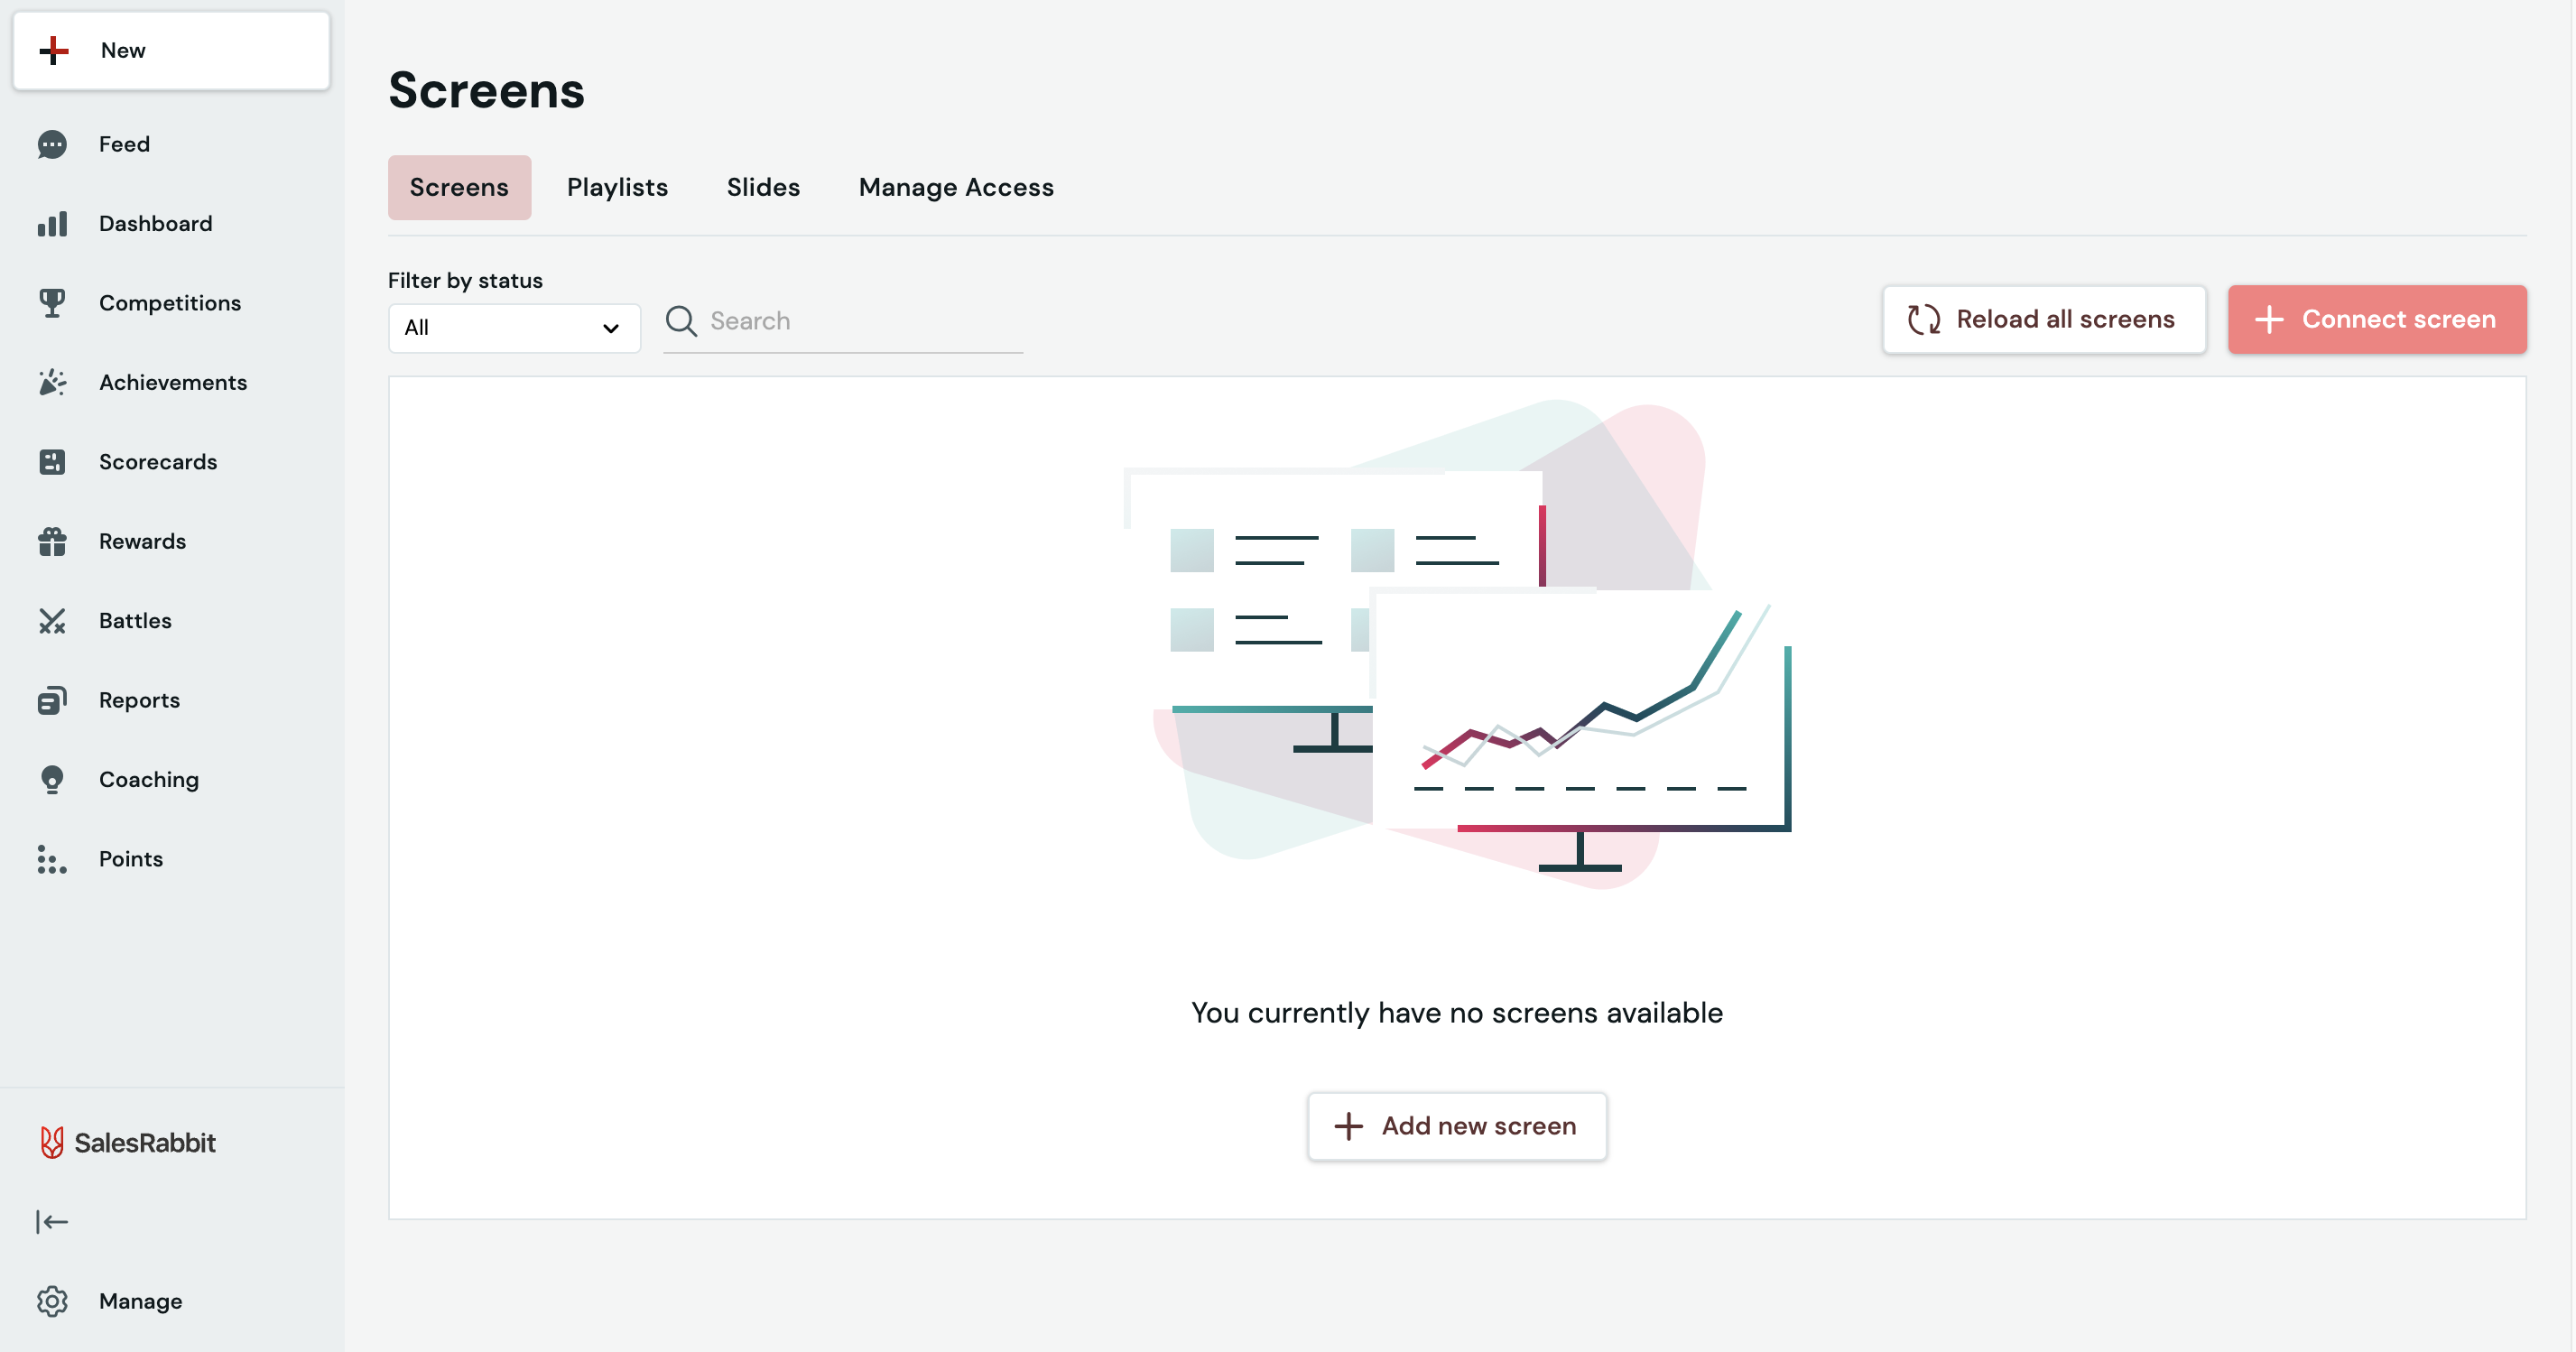Click the Scorecards icon
Image resolution: width=2576 pixels, height=1352 pixels.
click(52, 462)
